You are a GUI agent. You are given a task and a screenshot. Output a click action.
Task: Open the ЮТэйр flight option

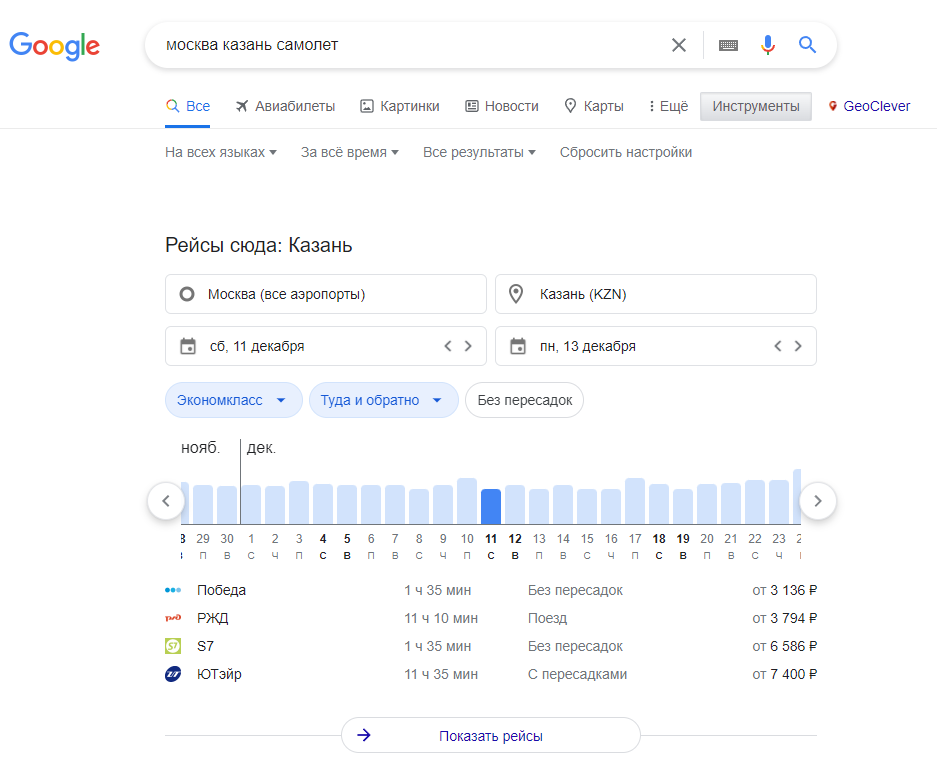tap(491, 674)
